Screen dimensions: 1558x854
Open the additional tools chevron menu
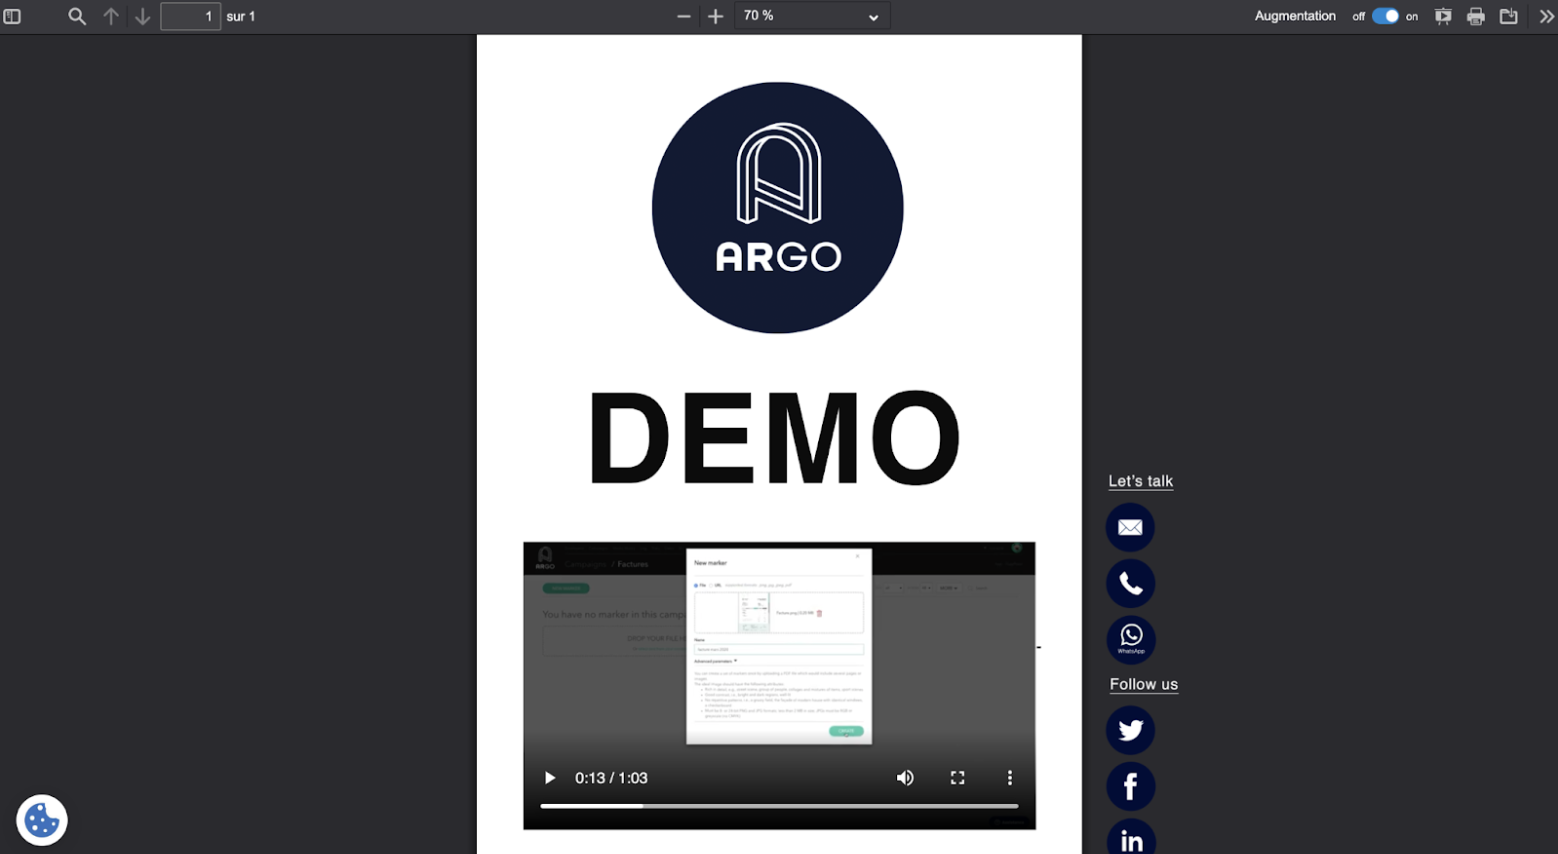click(x=1546, y=16)
